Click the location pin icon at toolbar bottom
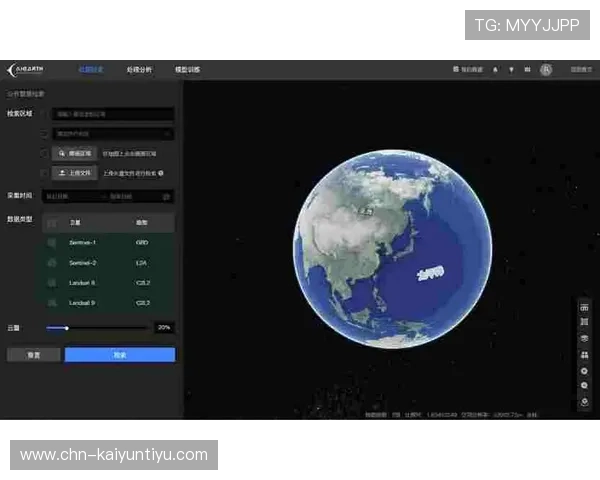 pos(584,402)
